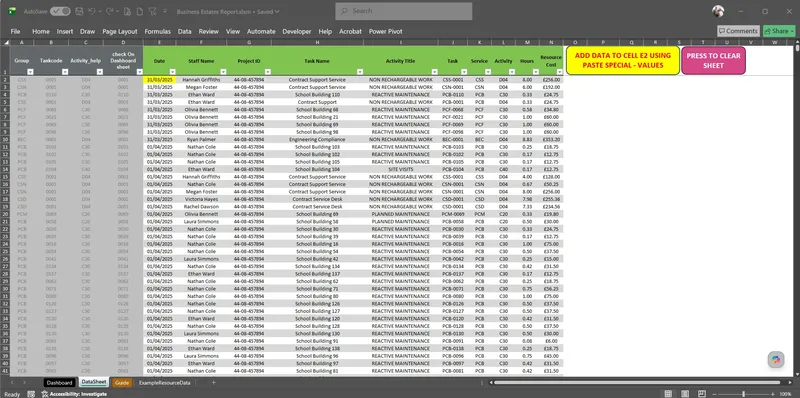This screenshot has width=800, height=398.
Task: Switch to the ExampleResourceData sheet tab
Action: (164, 383)
